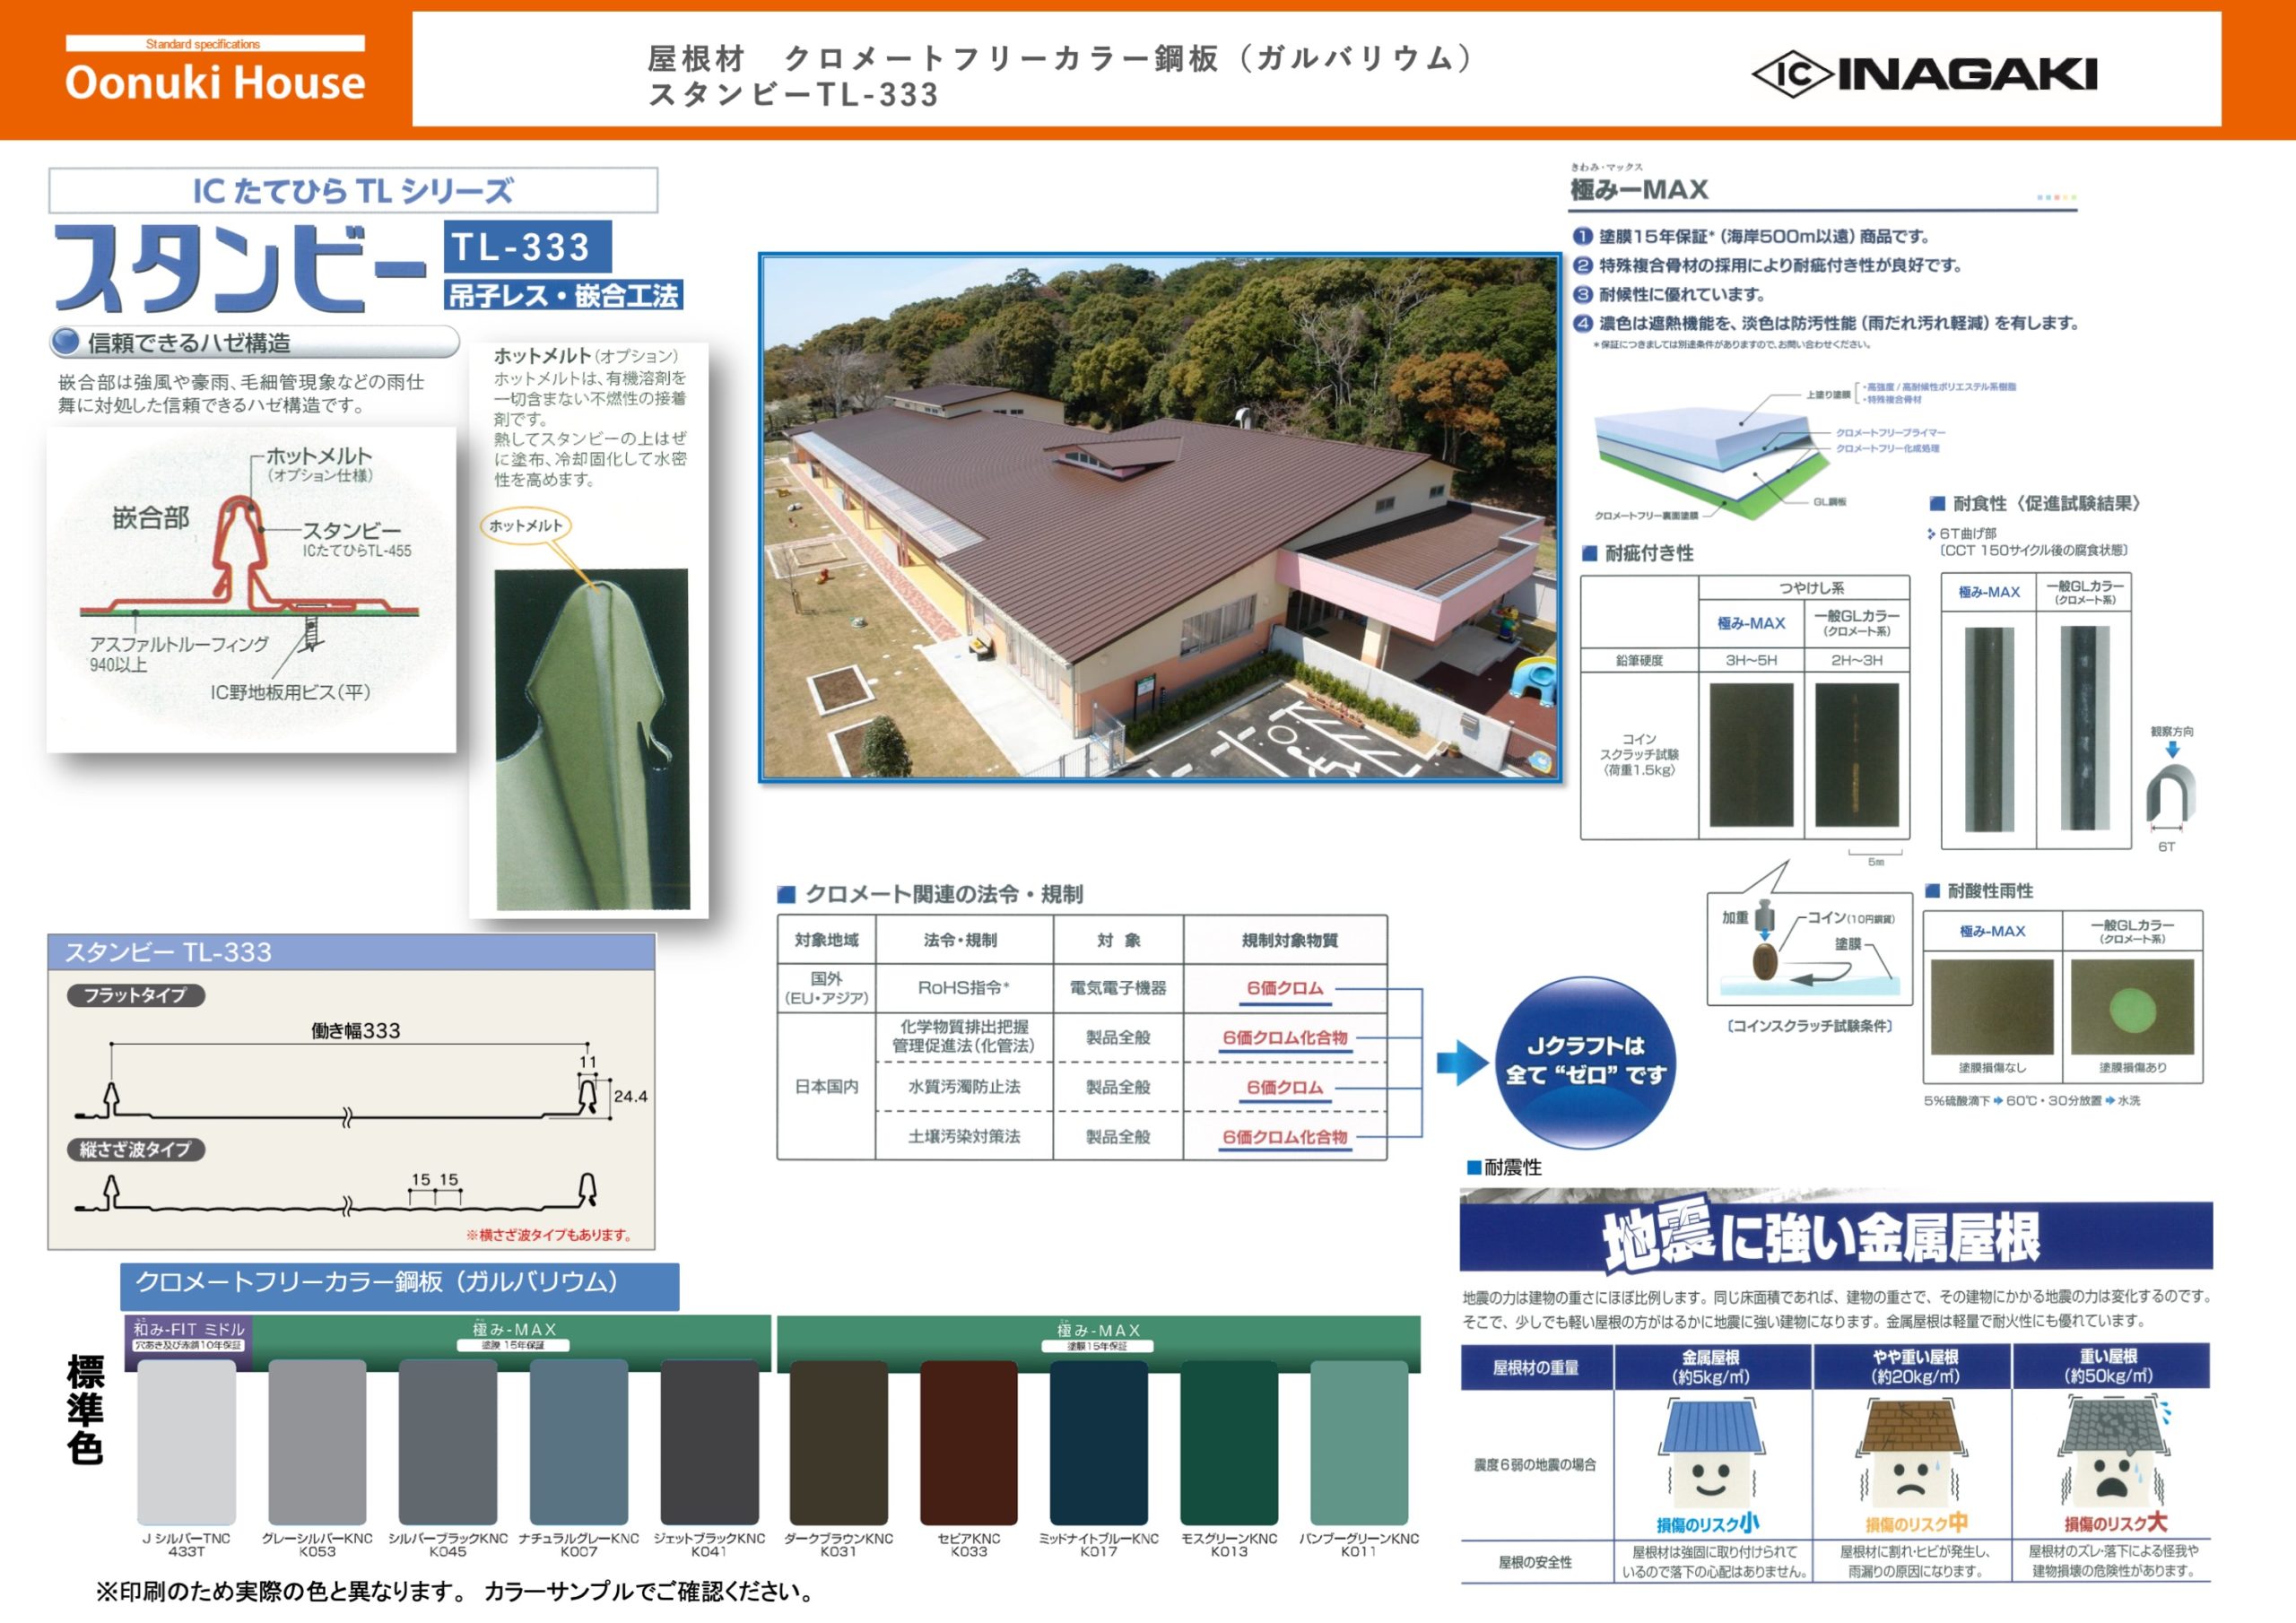Select the ナチュラルグレーKNC K007 swatch
The image size is (2296, 1623).
[x=578, y=1441]
